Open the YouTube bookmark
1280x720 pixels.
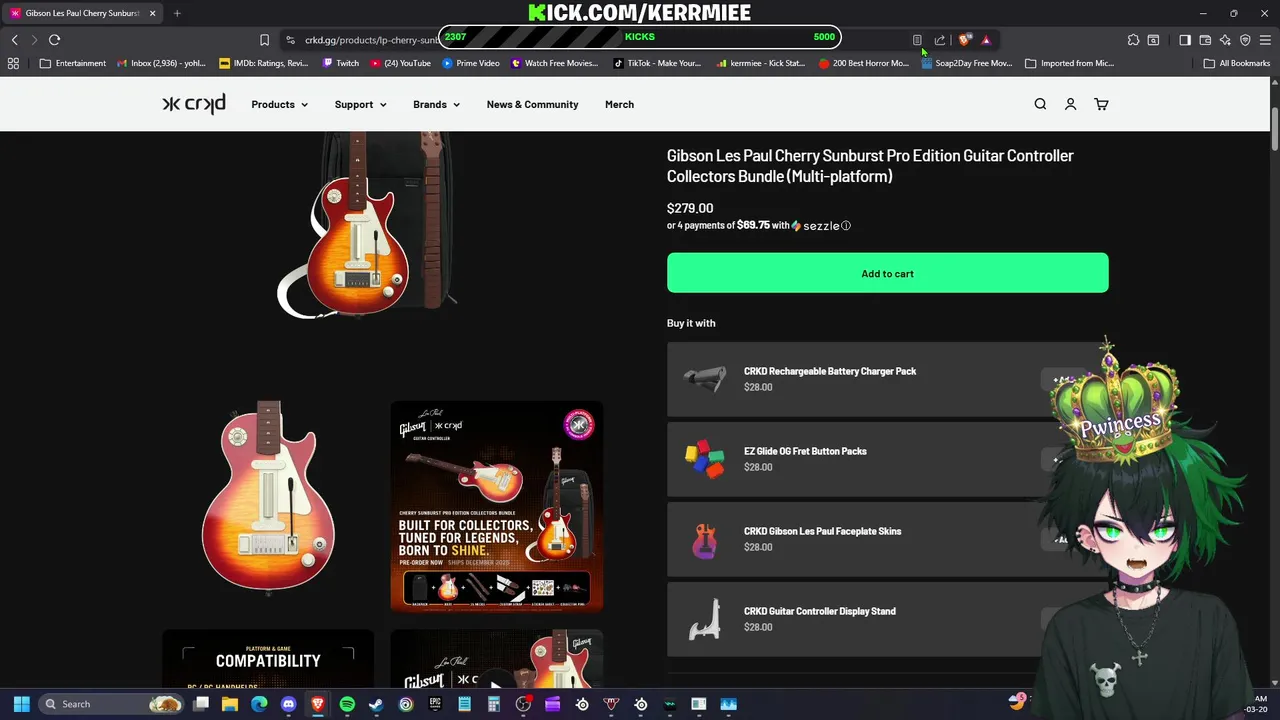point(400,63)
